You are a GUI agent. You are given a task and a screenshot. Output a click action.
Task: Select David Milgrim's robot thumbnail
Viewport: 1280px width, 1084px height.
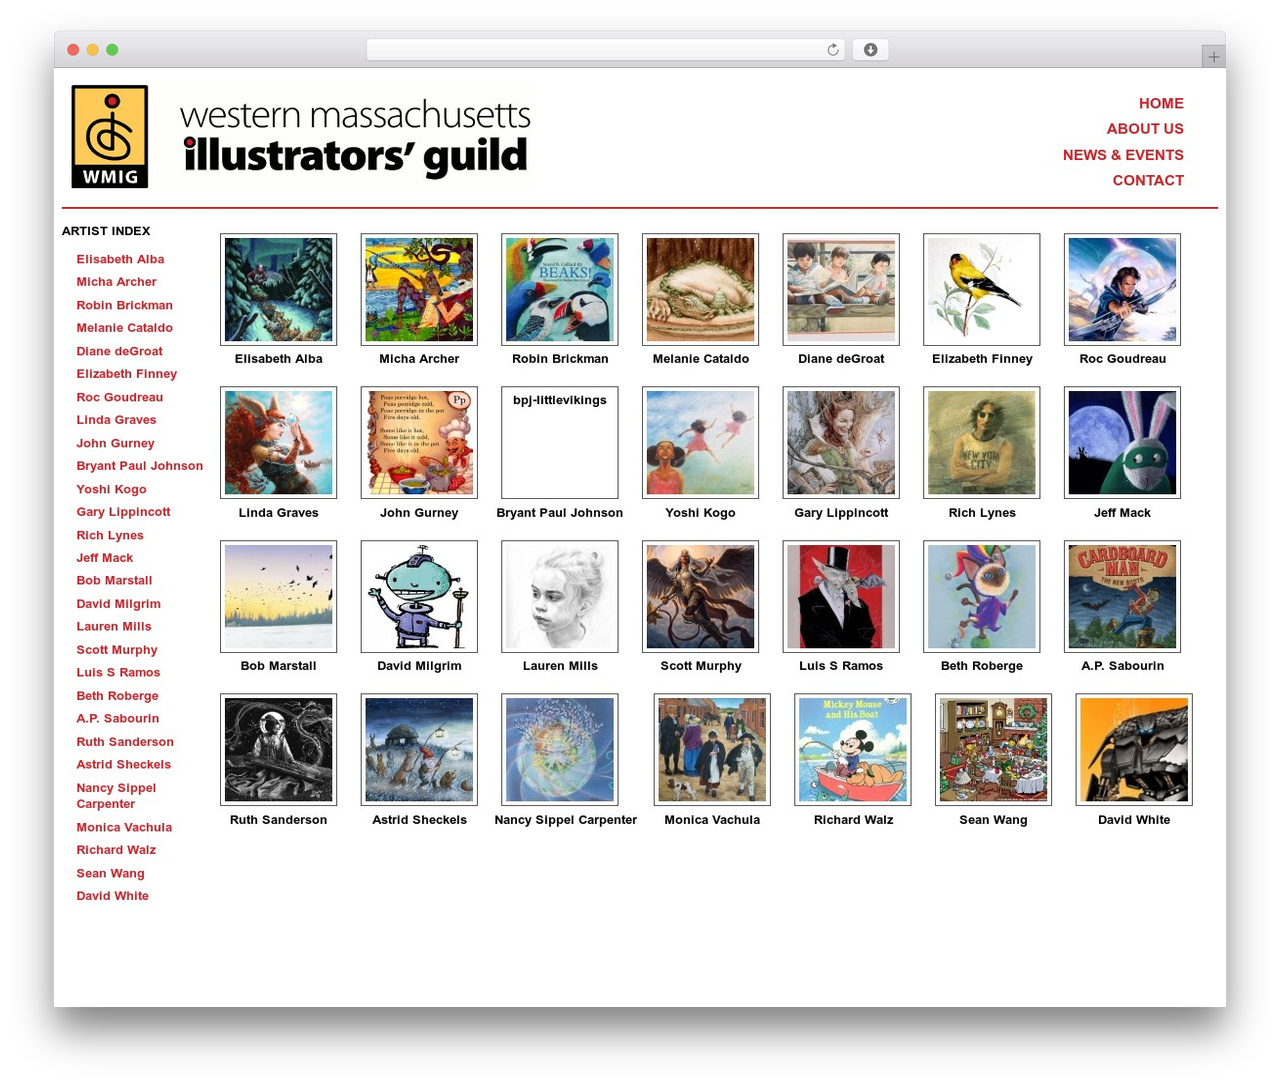[419, 597]
